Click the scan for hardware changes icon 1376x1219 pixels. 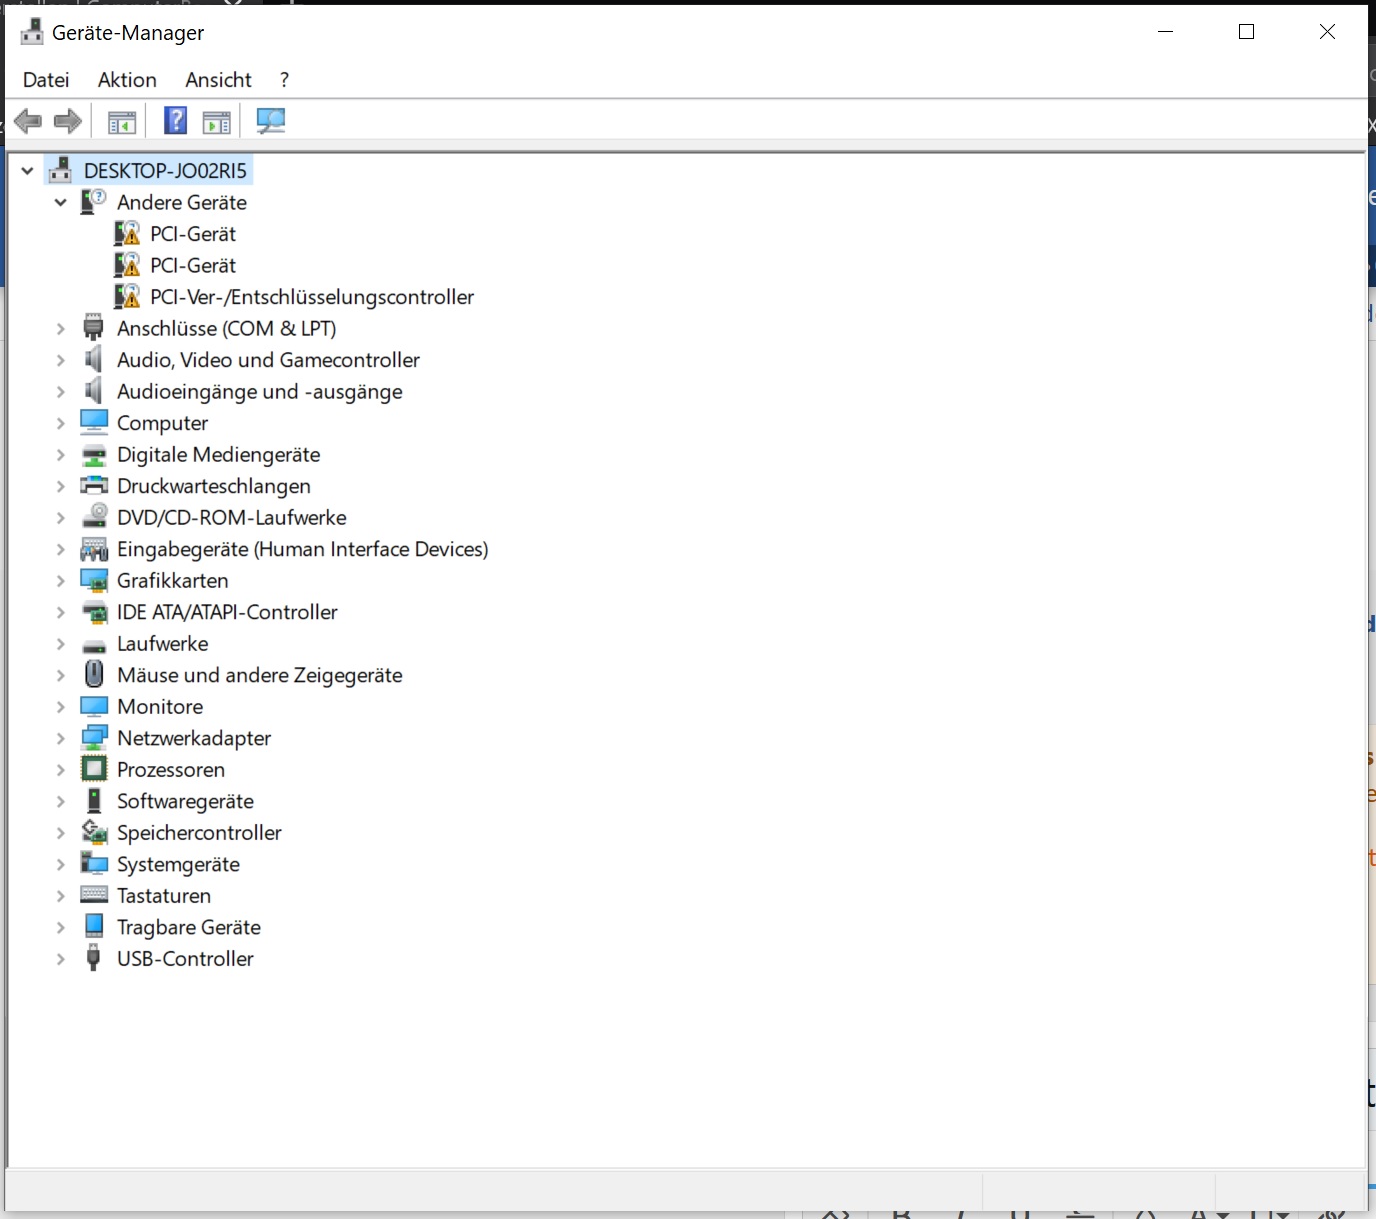click(x=270, y=121)
